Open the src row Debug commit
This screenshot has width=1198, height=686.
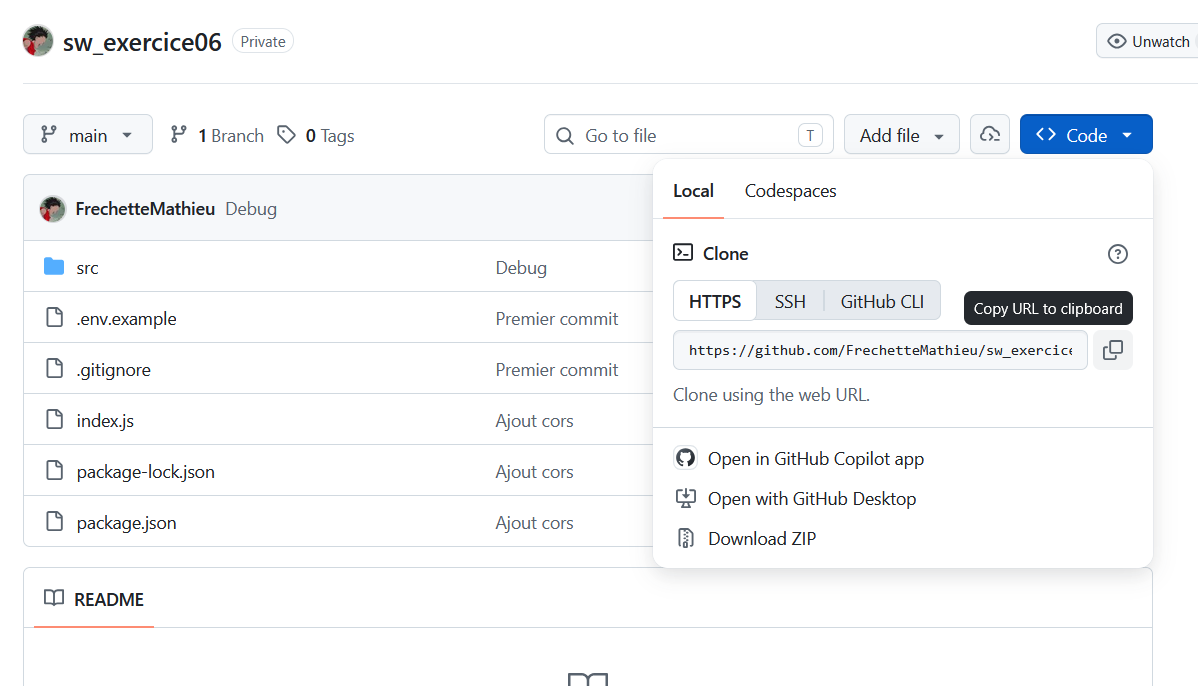[521, 267]
